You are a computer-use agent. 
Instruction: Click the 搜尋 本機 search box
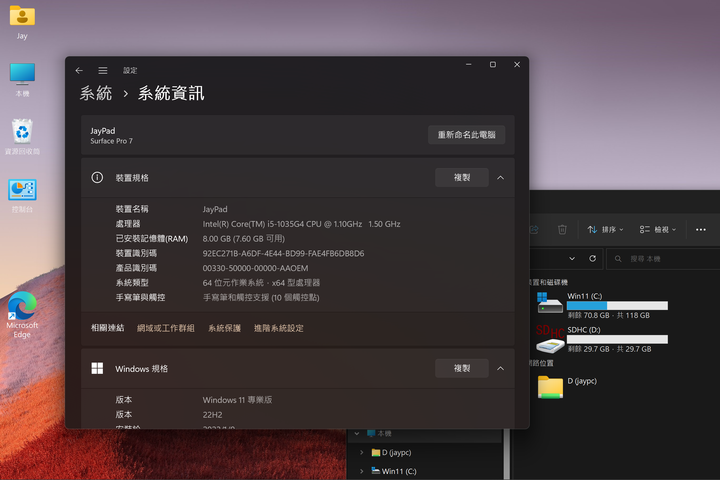click(664, 259)
